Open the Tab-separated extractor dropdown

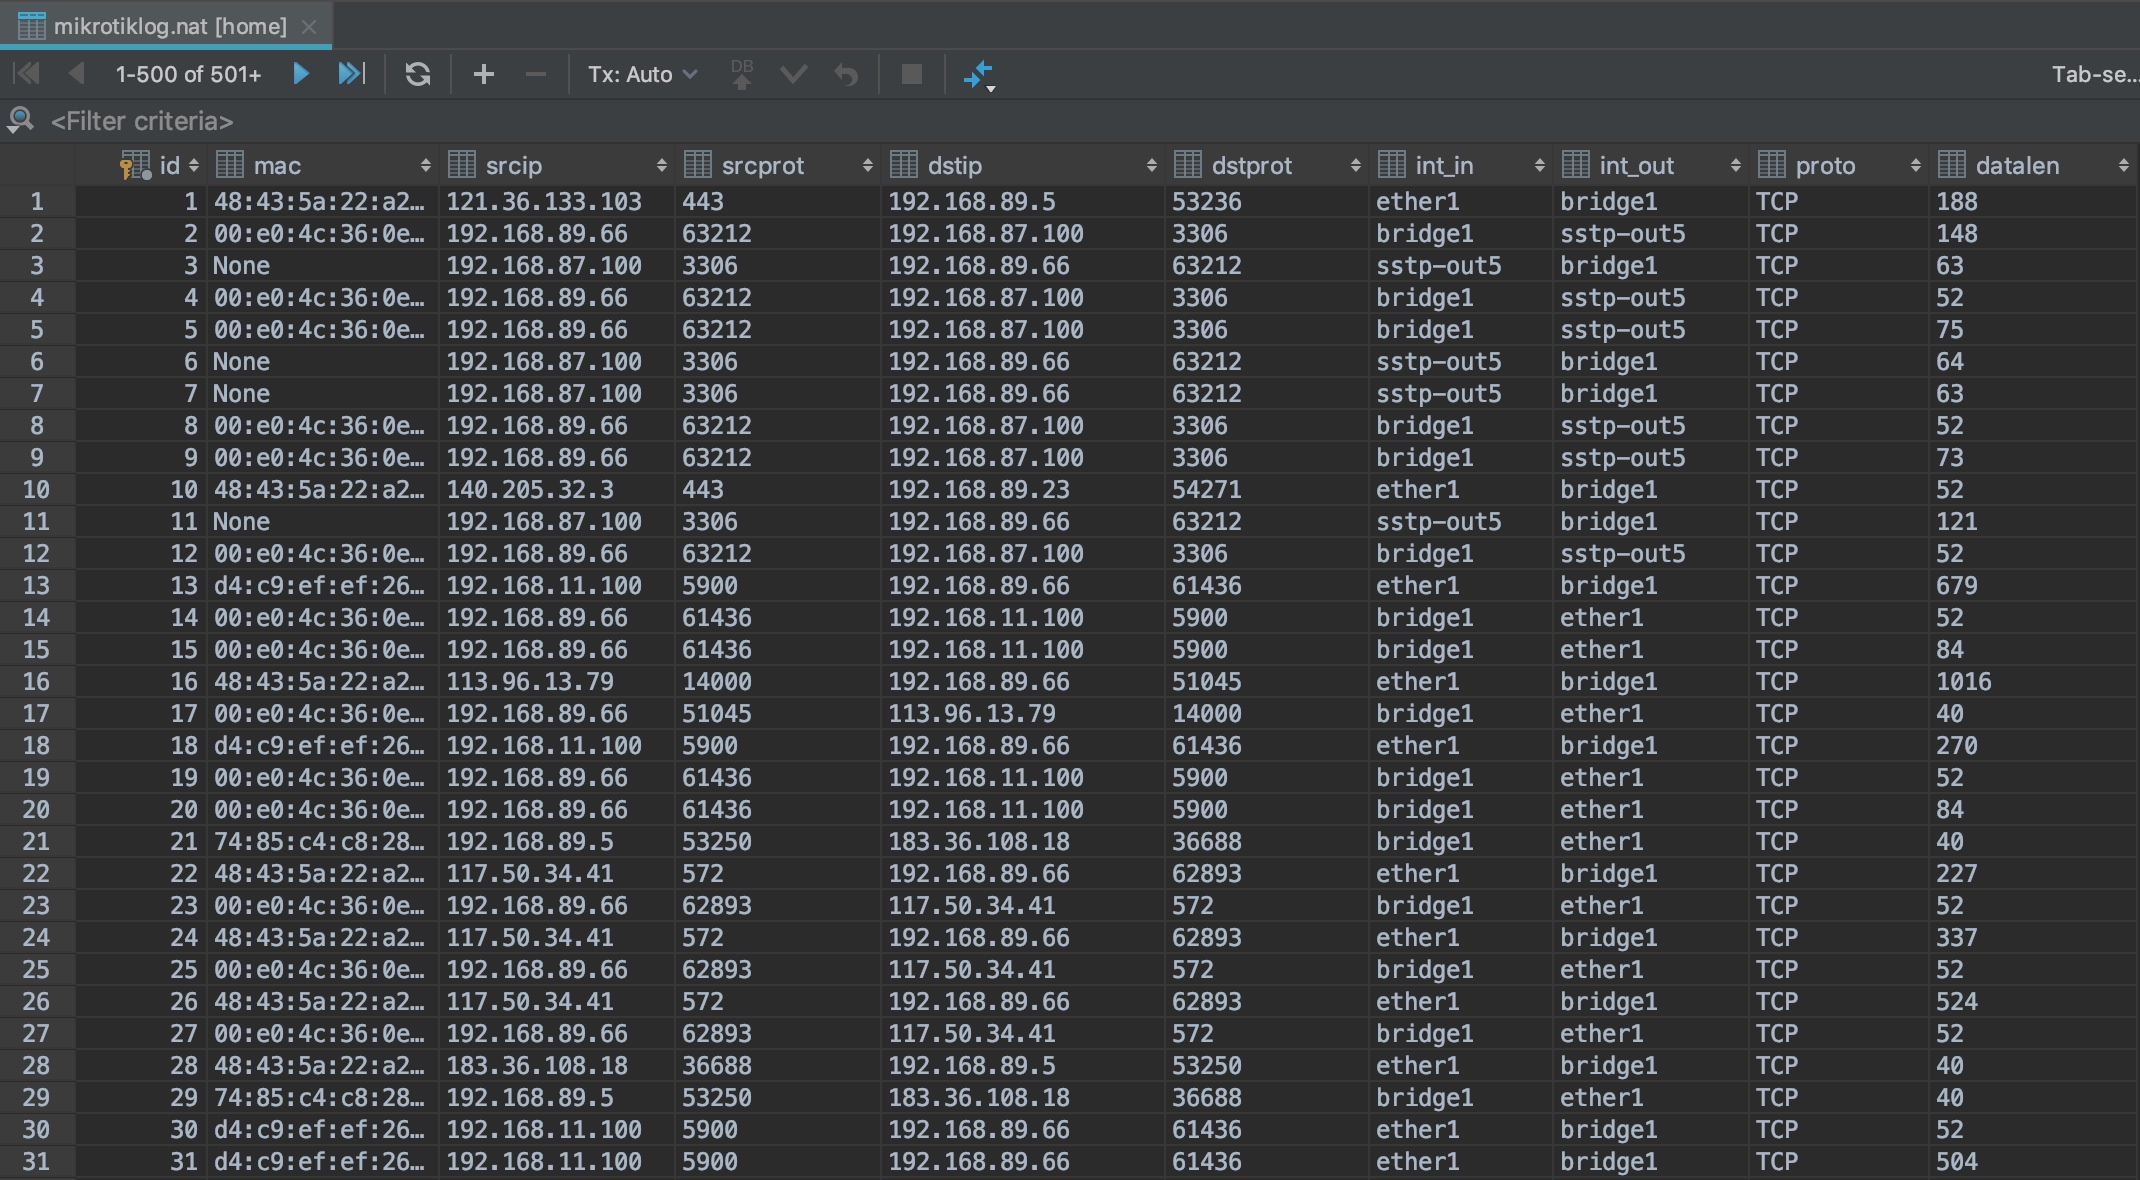click(x=2094, y=75)
